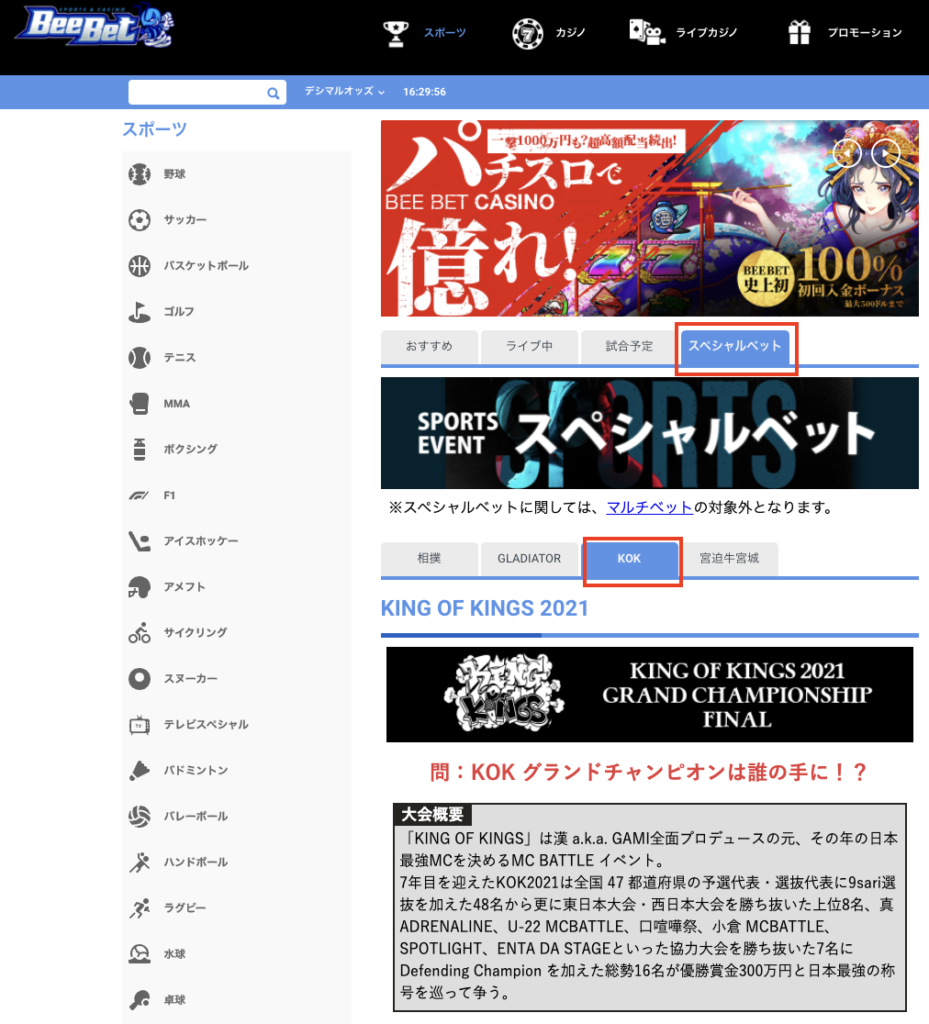This screenshot has width=929, height=1024.
Task: Switch to the スペシャルベット tab
Action: coord(734,346)
